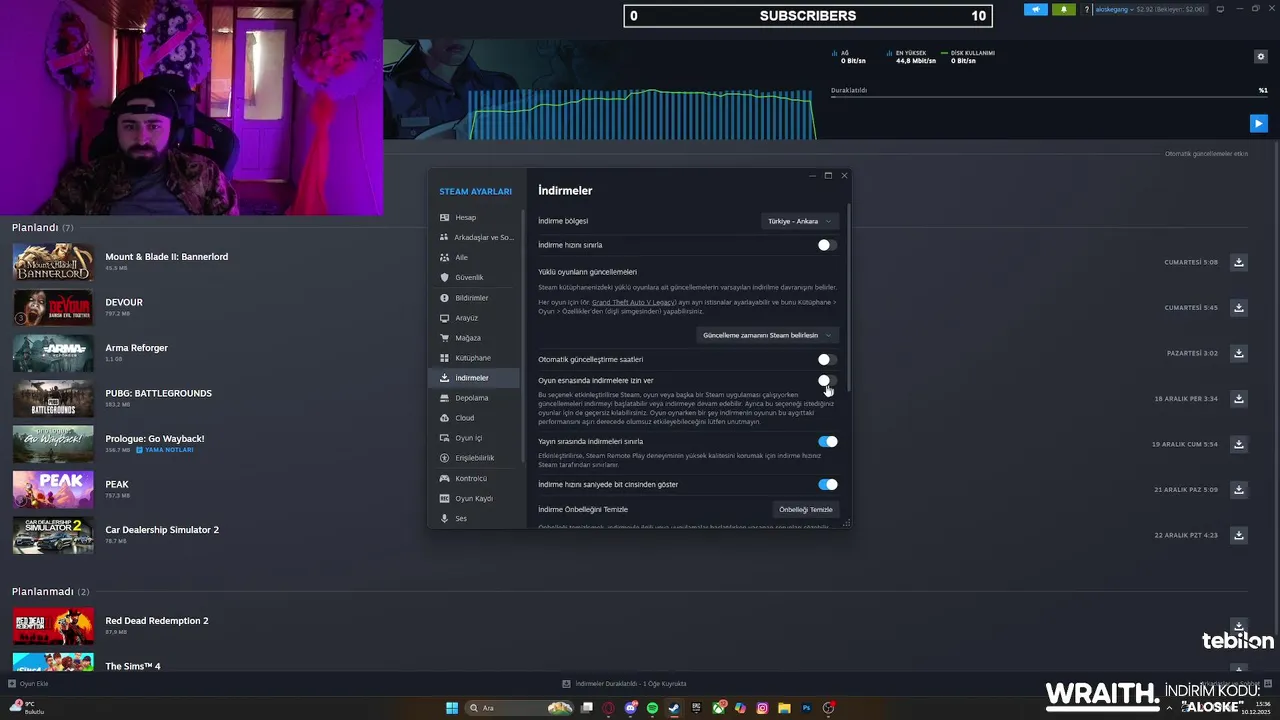
Task: Open Opera browser taskbar icon
Action: [x=609, y=708]
